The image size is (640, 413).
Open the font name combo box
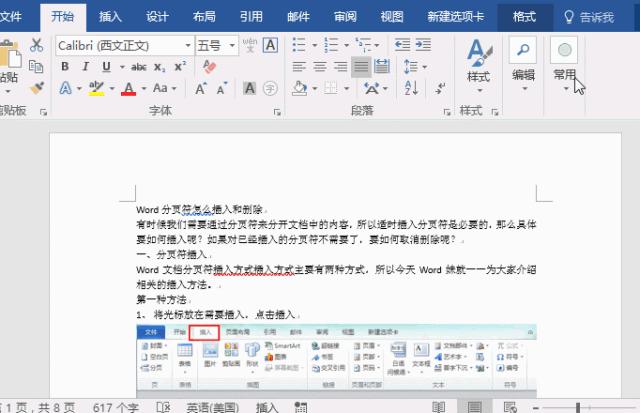point(124,45)
